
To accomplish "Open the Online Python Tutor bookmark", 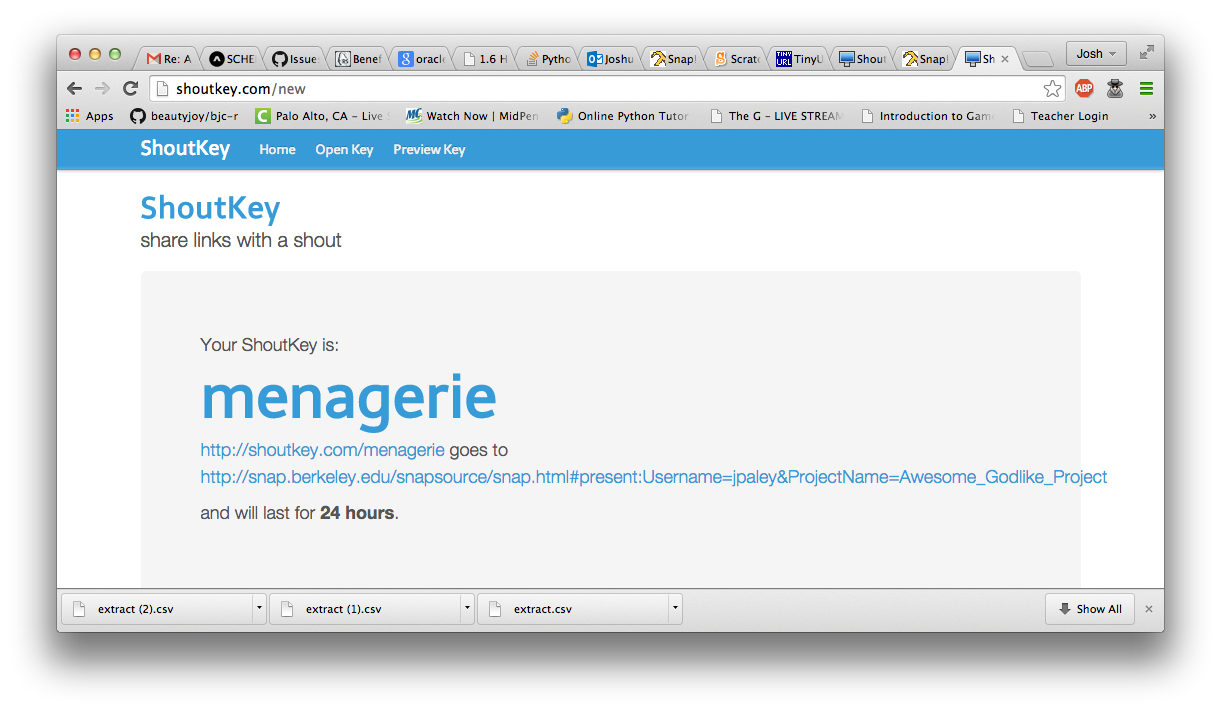I will (623, 116).
